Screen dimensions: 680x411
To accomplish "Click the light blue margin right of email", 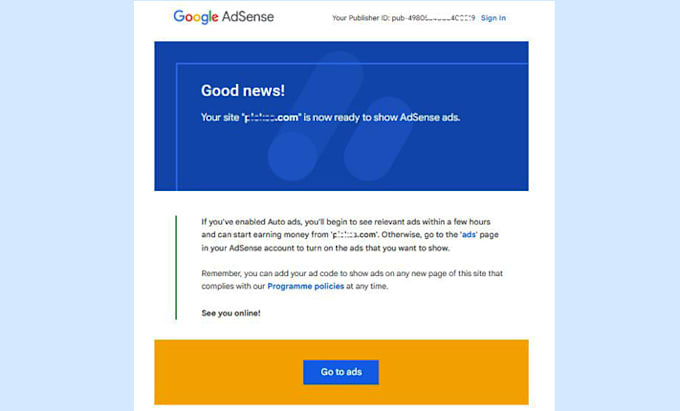I will (617, 206).
